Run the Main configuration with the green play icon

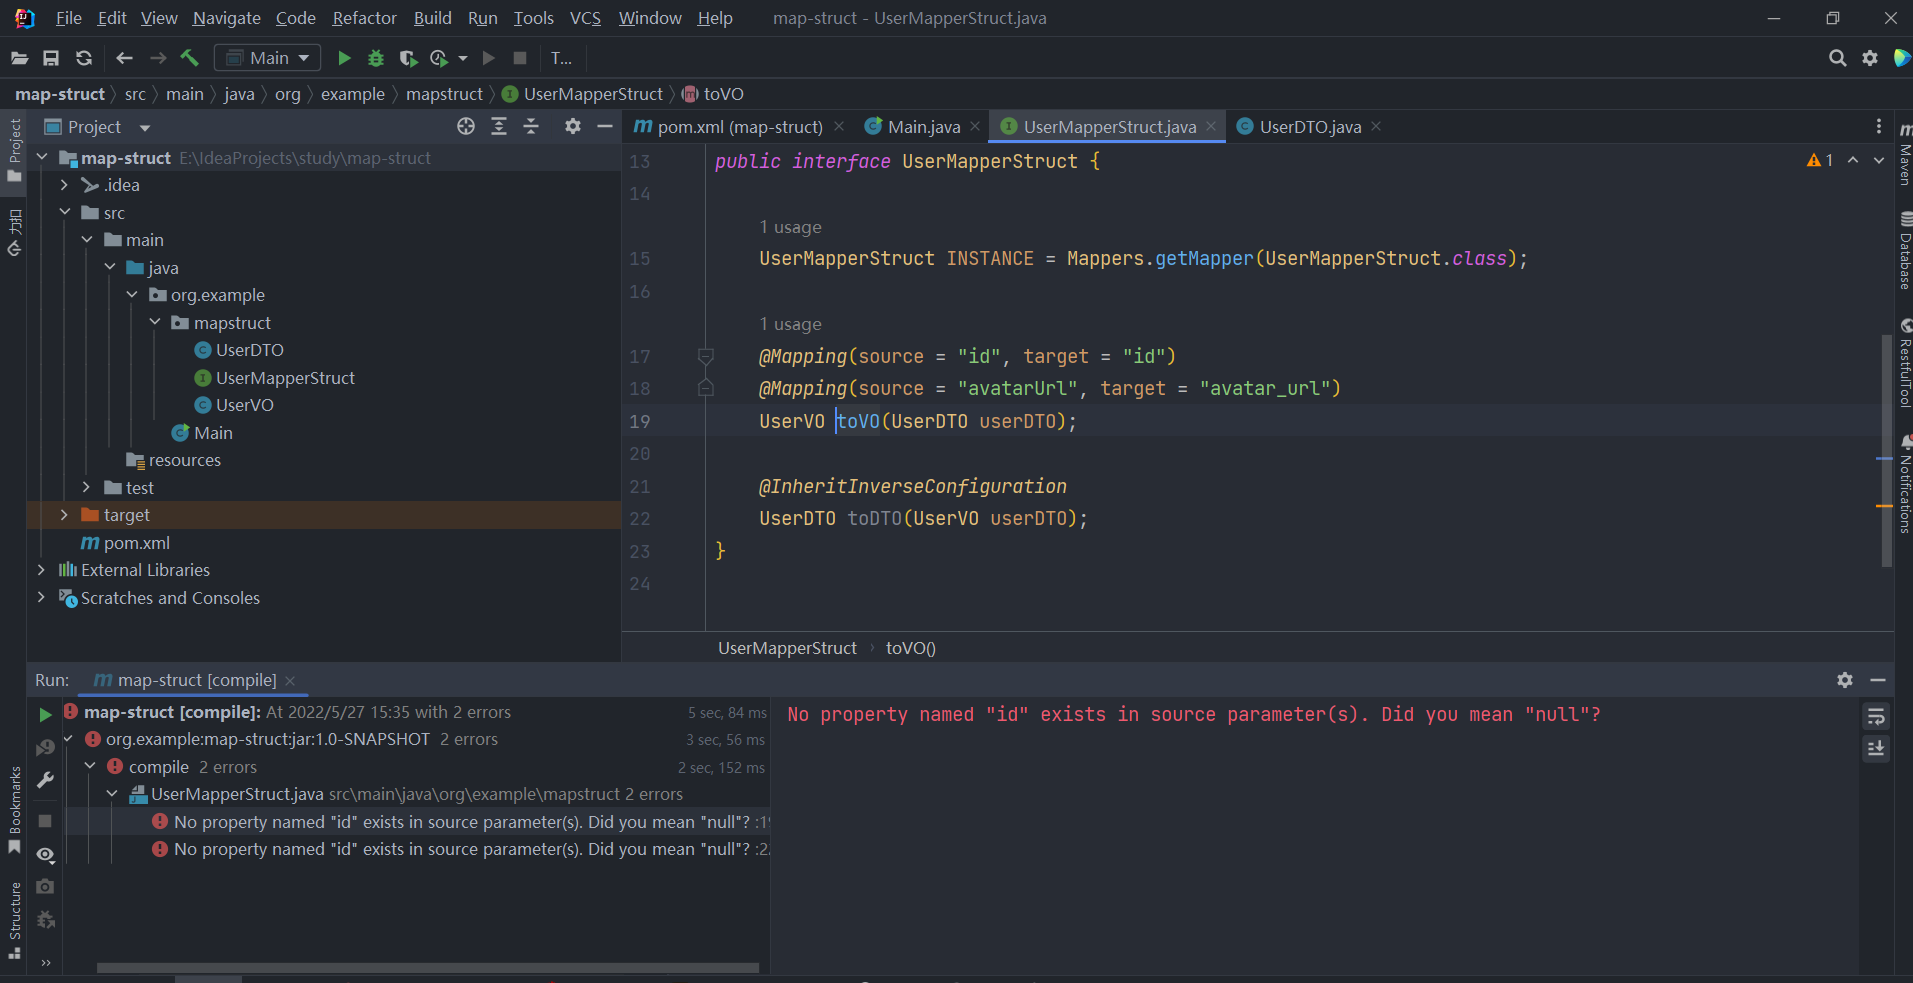343,58
